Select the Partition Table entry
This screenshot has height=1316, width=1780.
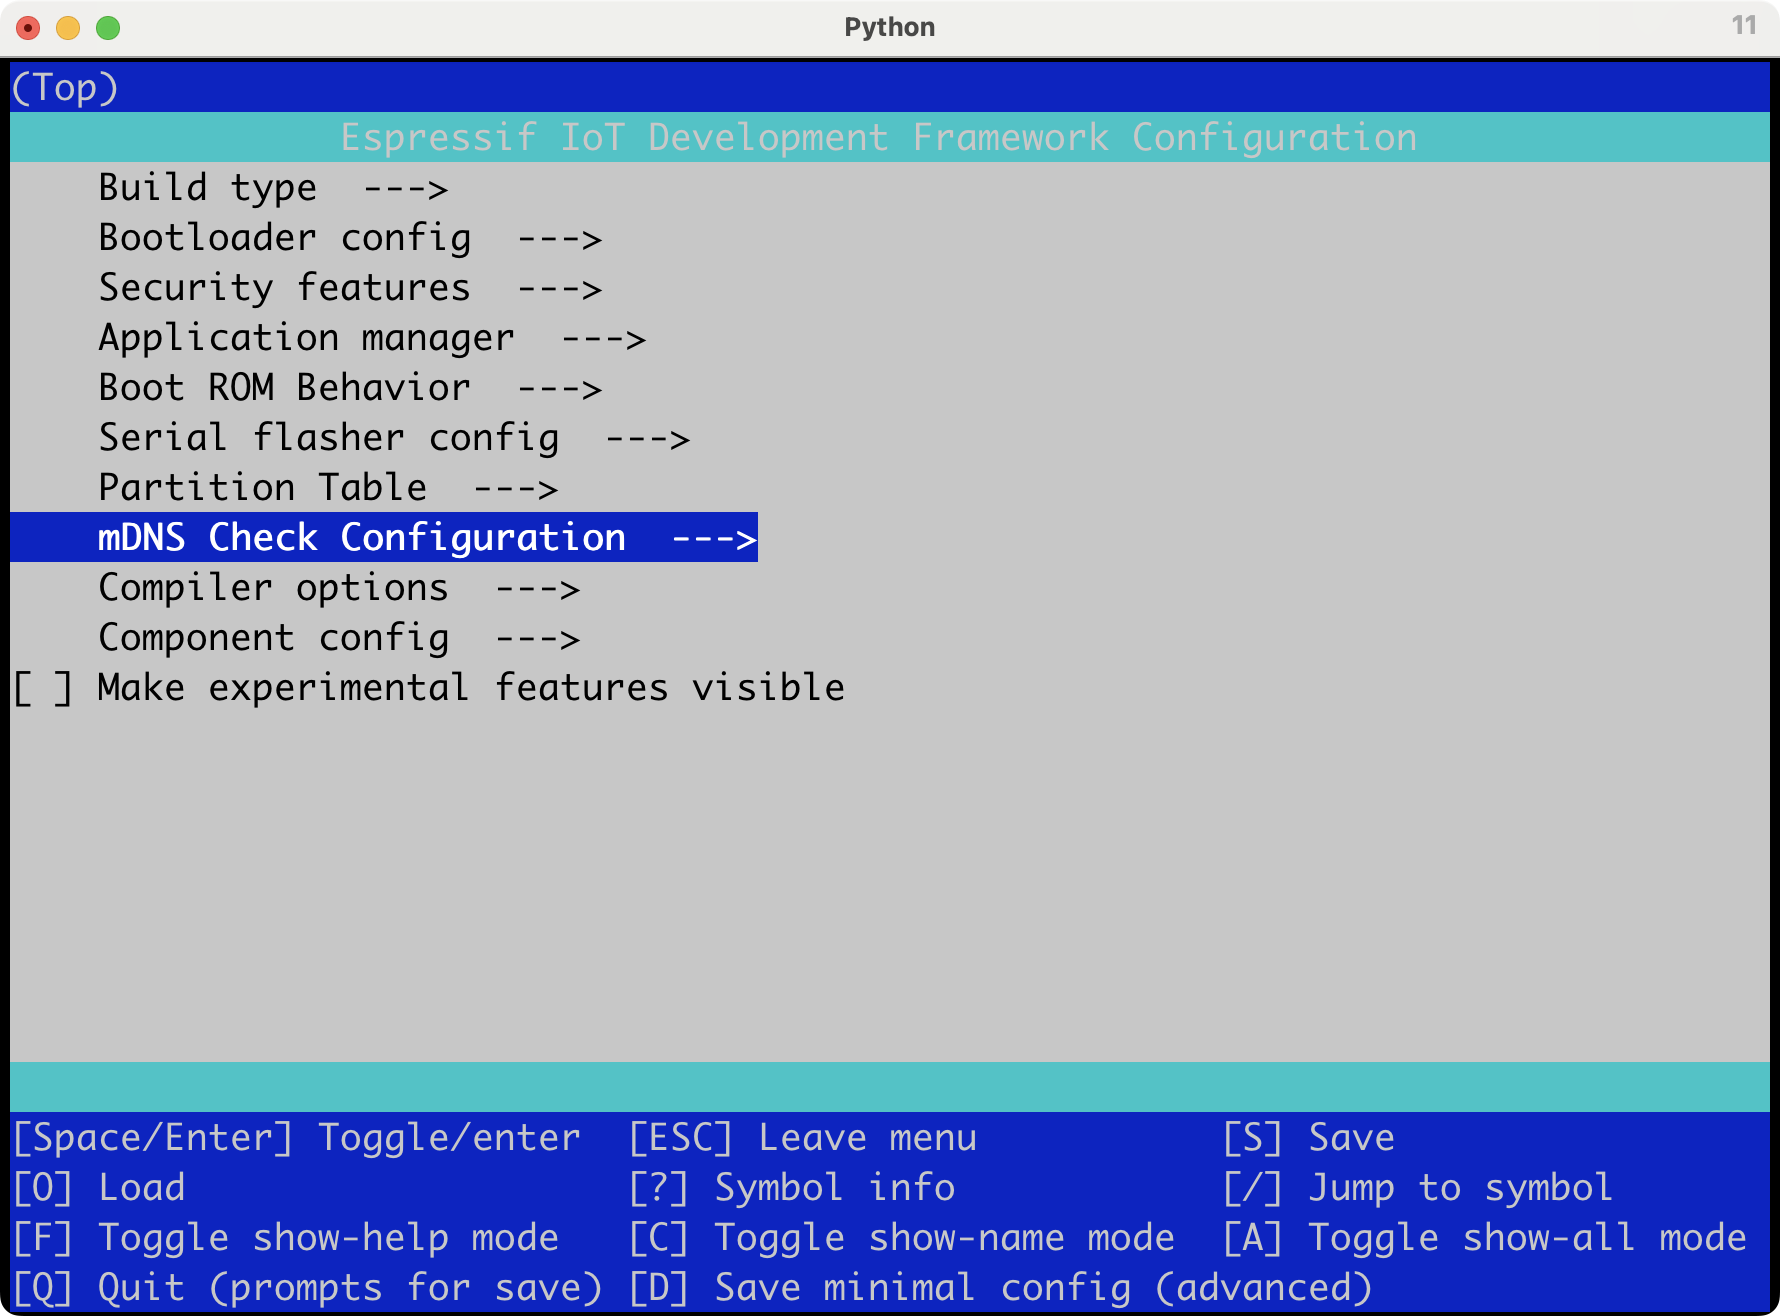(328, 488)
